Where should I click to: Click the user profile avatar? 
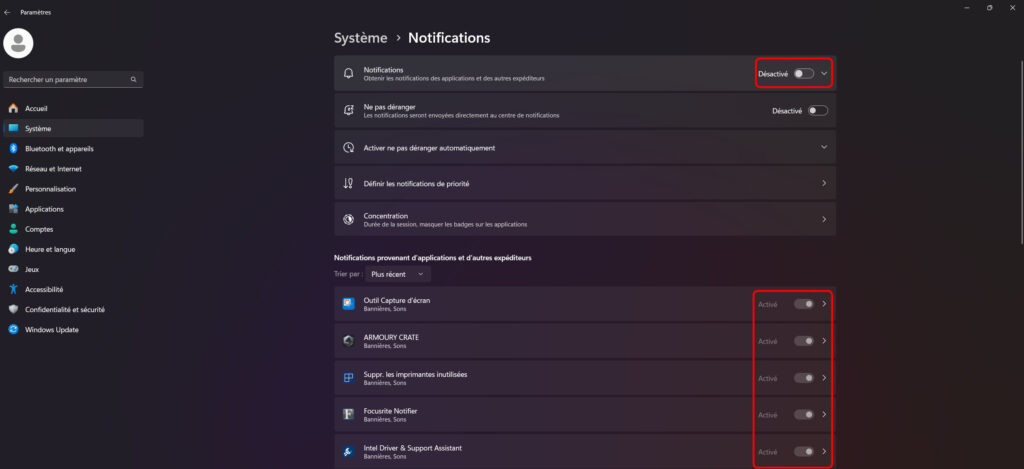[18, 43]
